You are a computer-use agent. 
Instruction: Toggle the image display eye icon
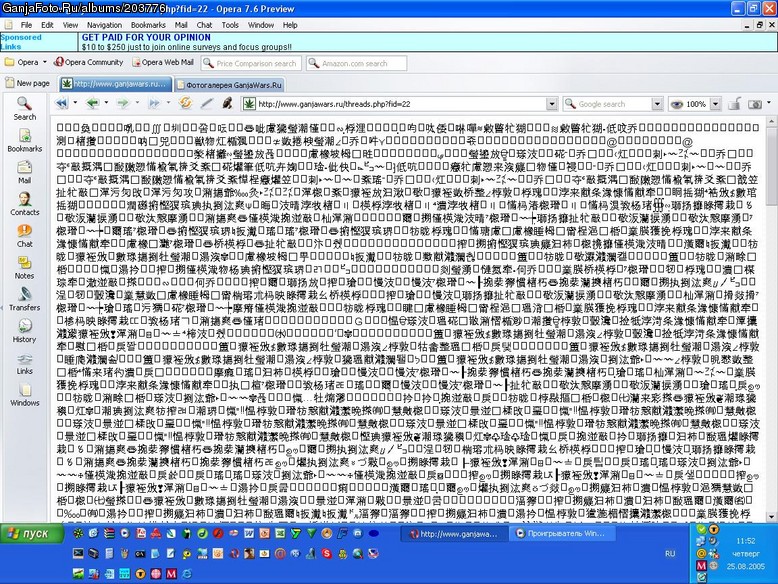point(676,104)
